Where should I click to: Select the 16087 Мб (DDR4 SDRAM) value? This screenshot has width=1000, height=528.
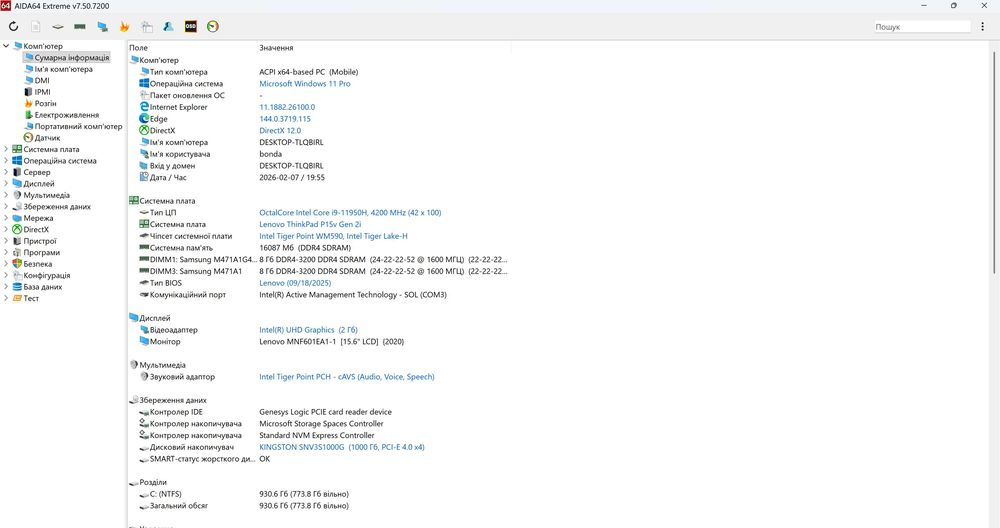click(x=305, y=247)
